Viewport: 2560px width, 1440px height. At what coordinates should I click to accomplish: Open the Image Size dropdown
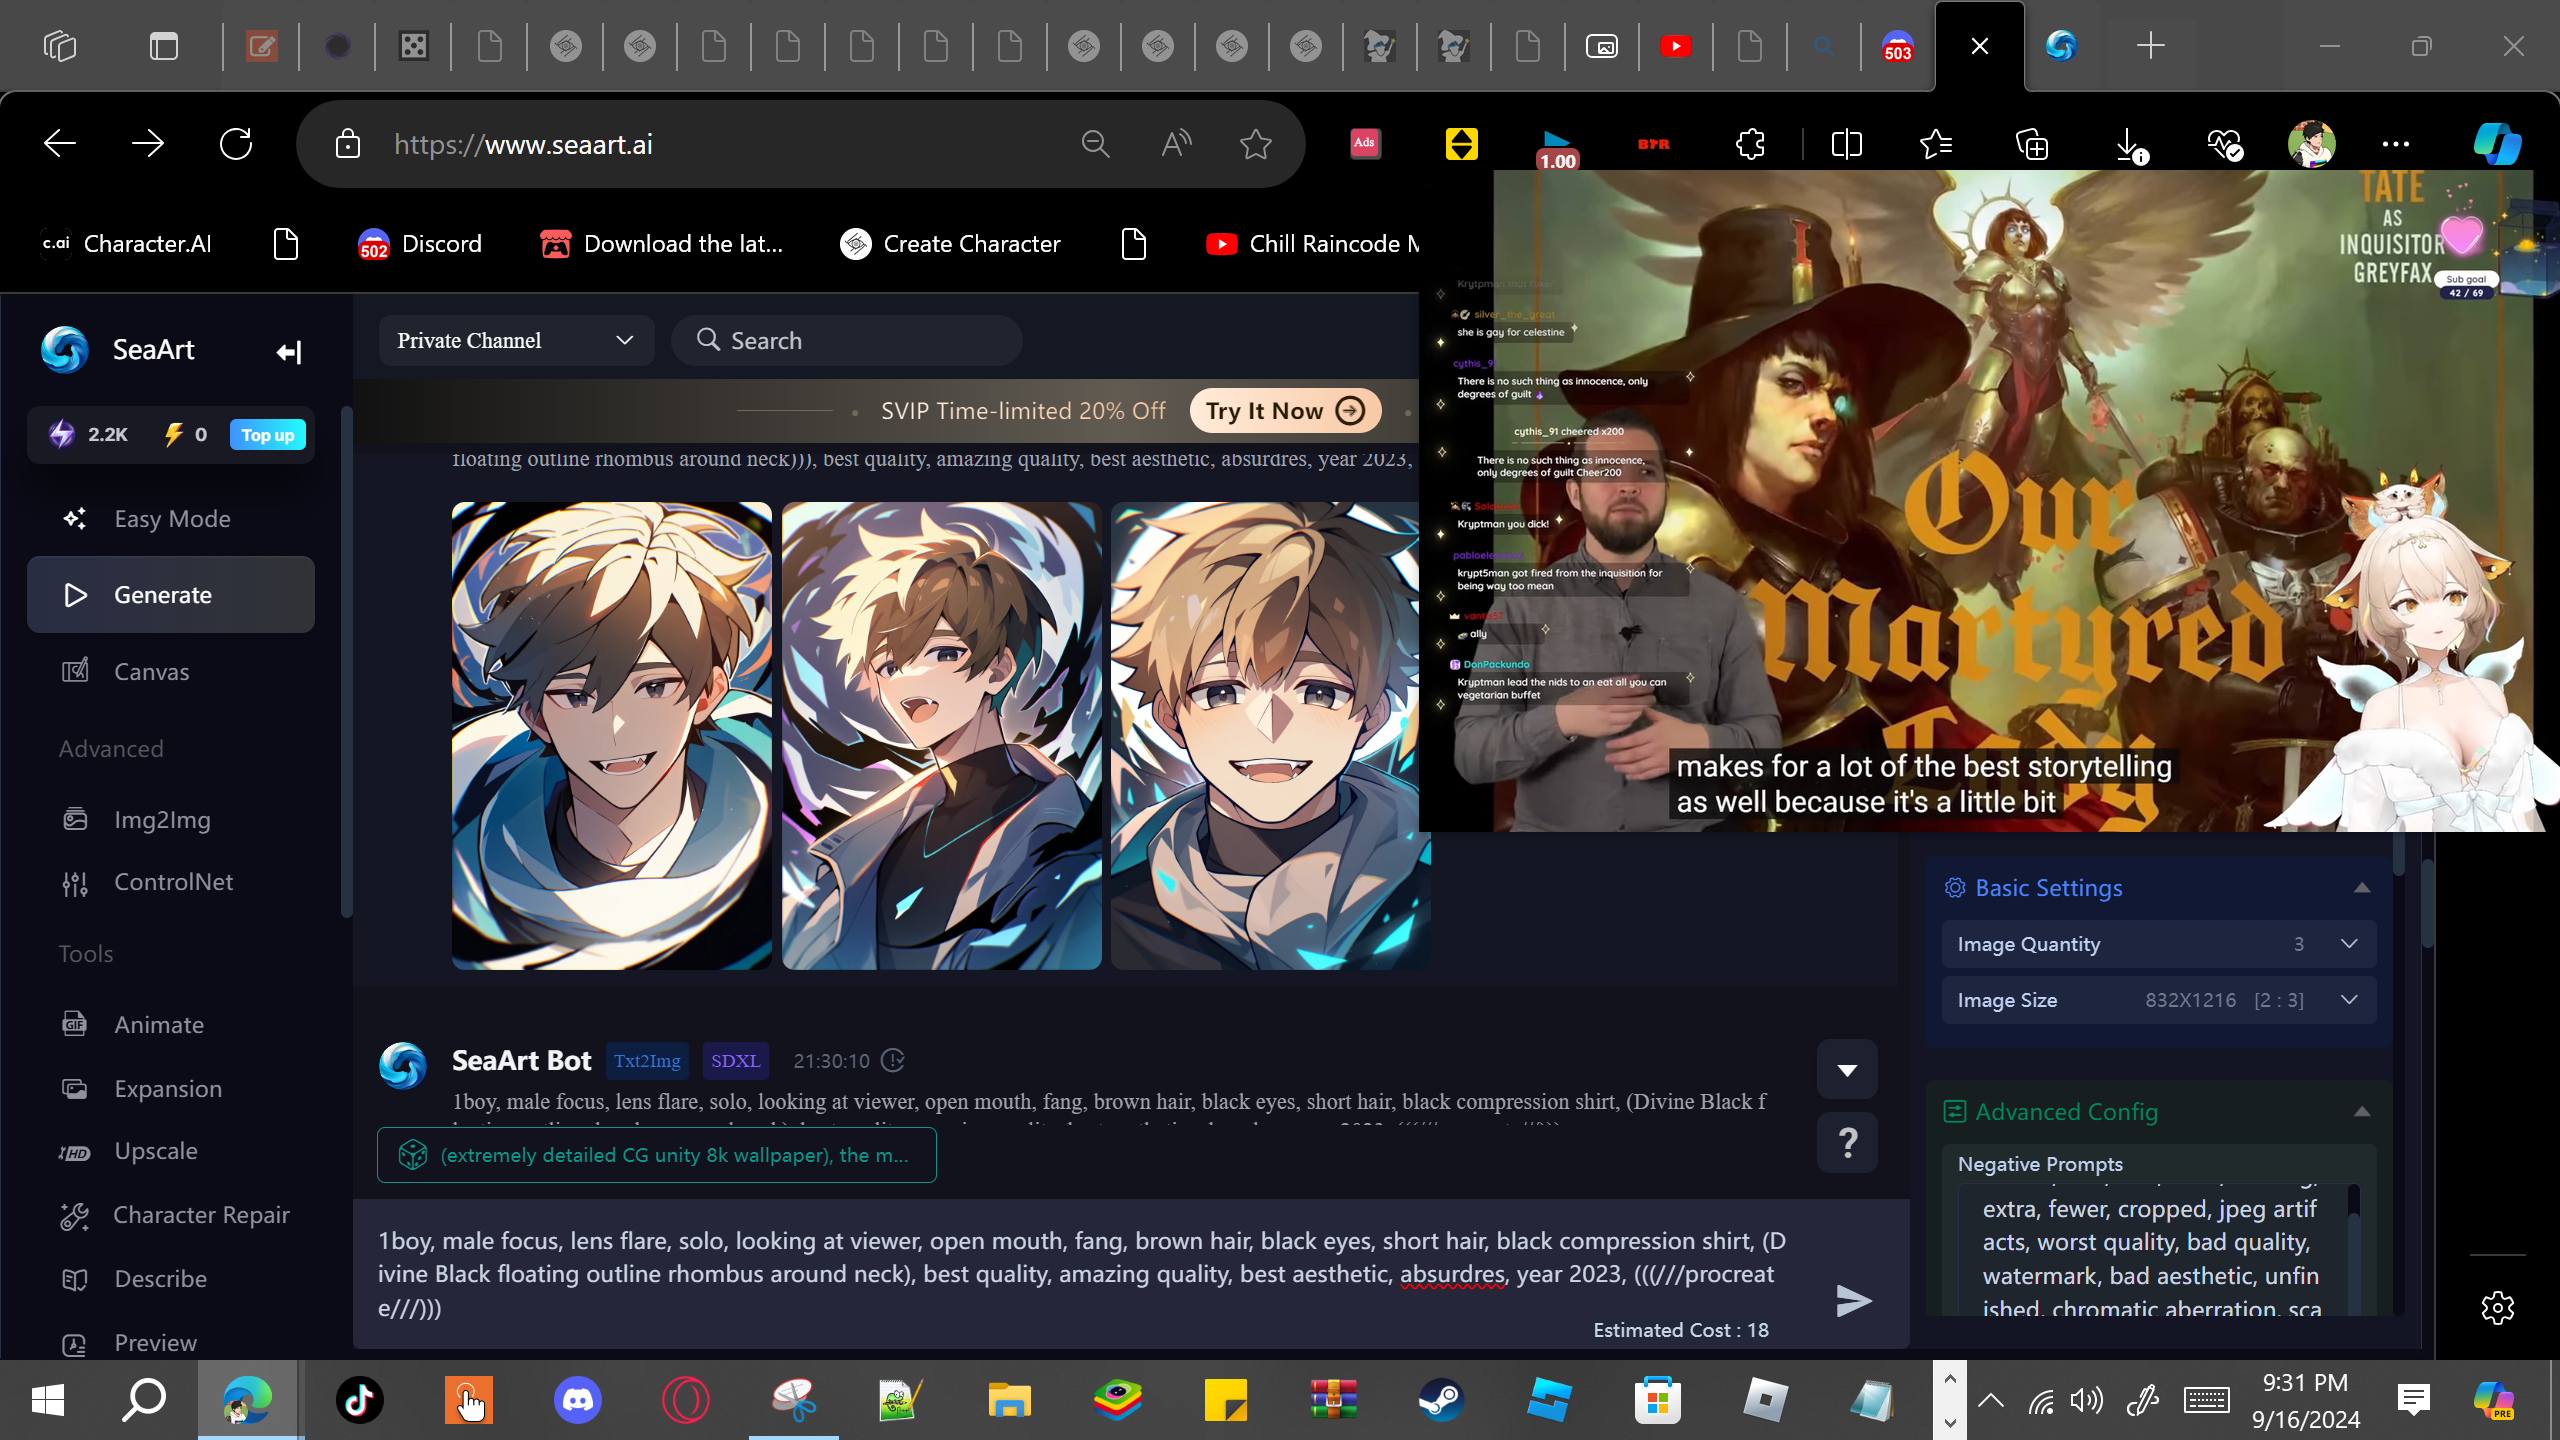pos(2158,1000)
